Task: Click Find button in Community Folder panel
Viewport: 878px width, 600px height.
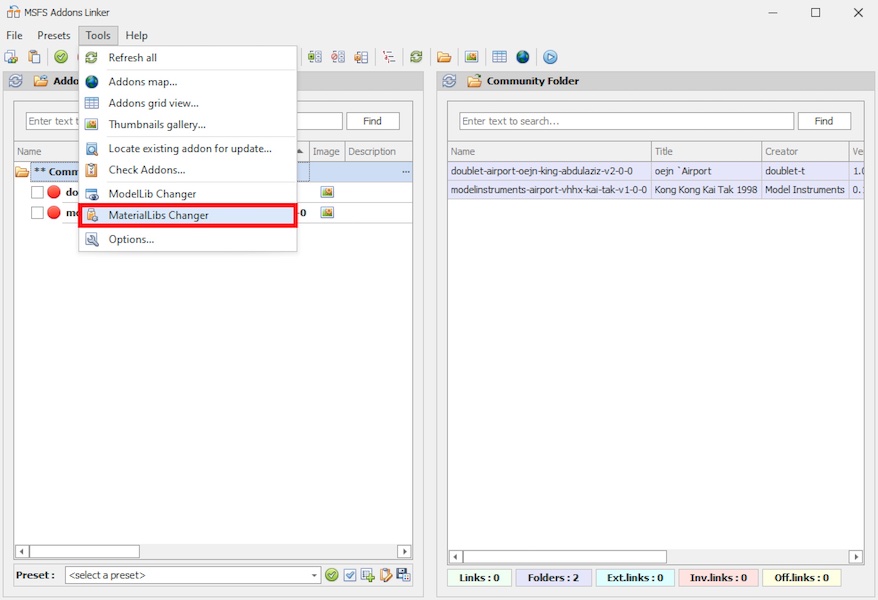Action: click(x=824, y=121)
